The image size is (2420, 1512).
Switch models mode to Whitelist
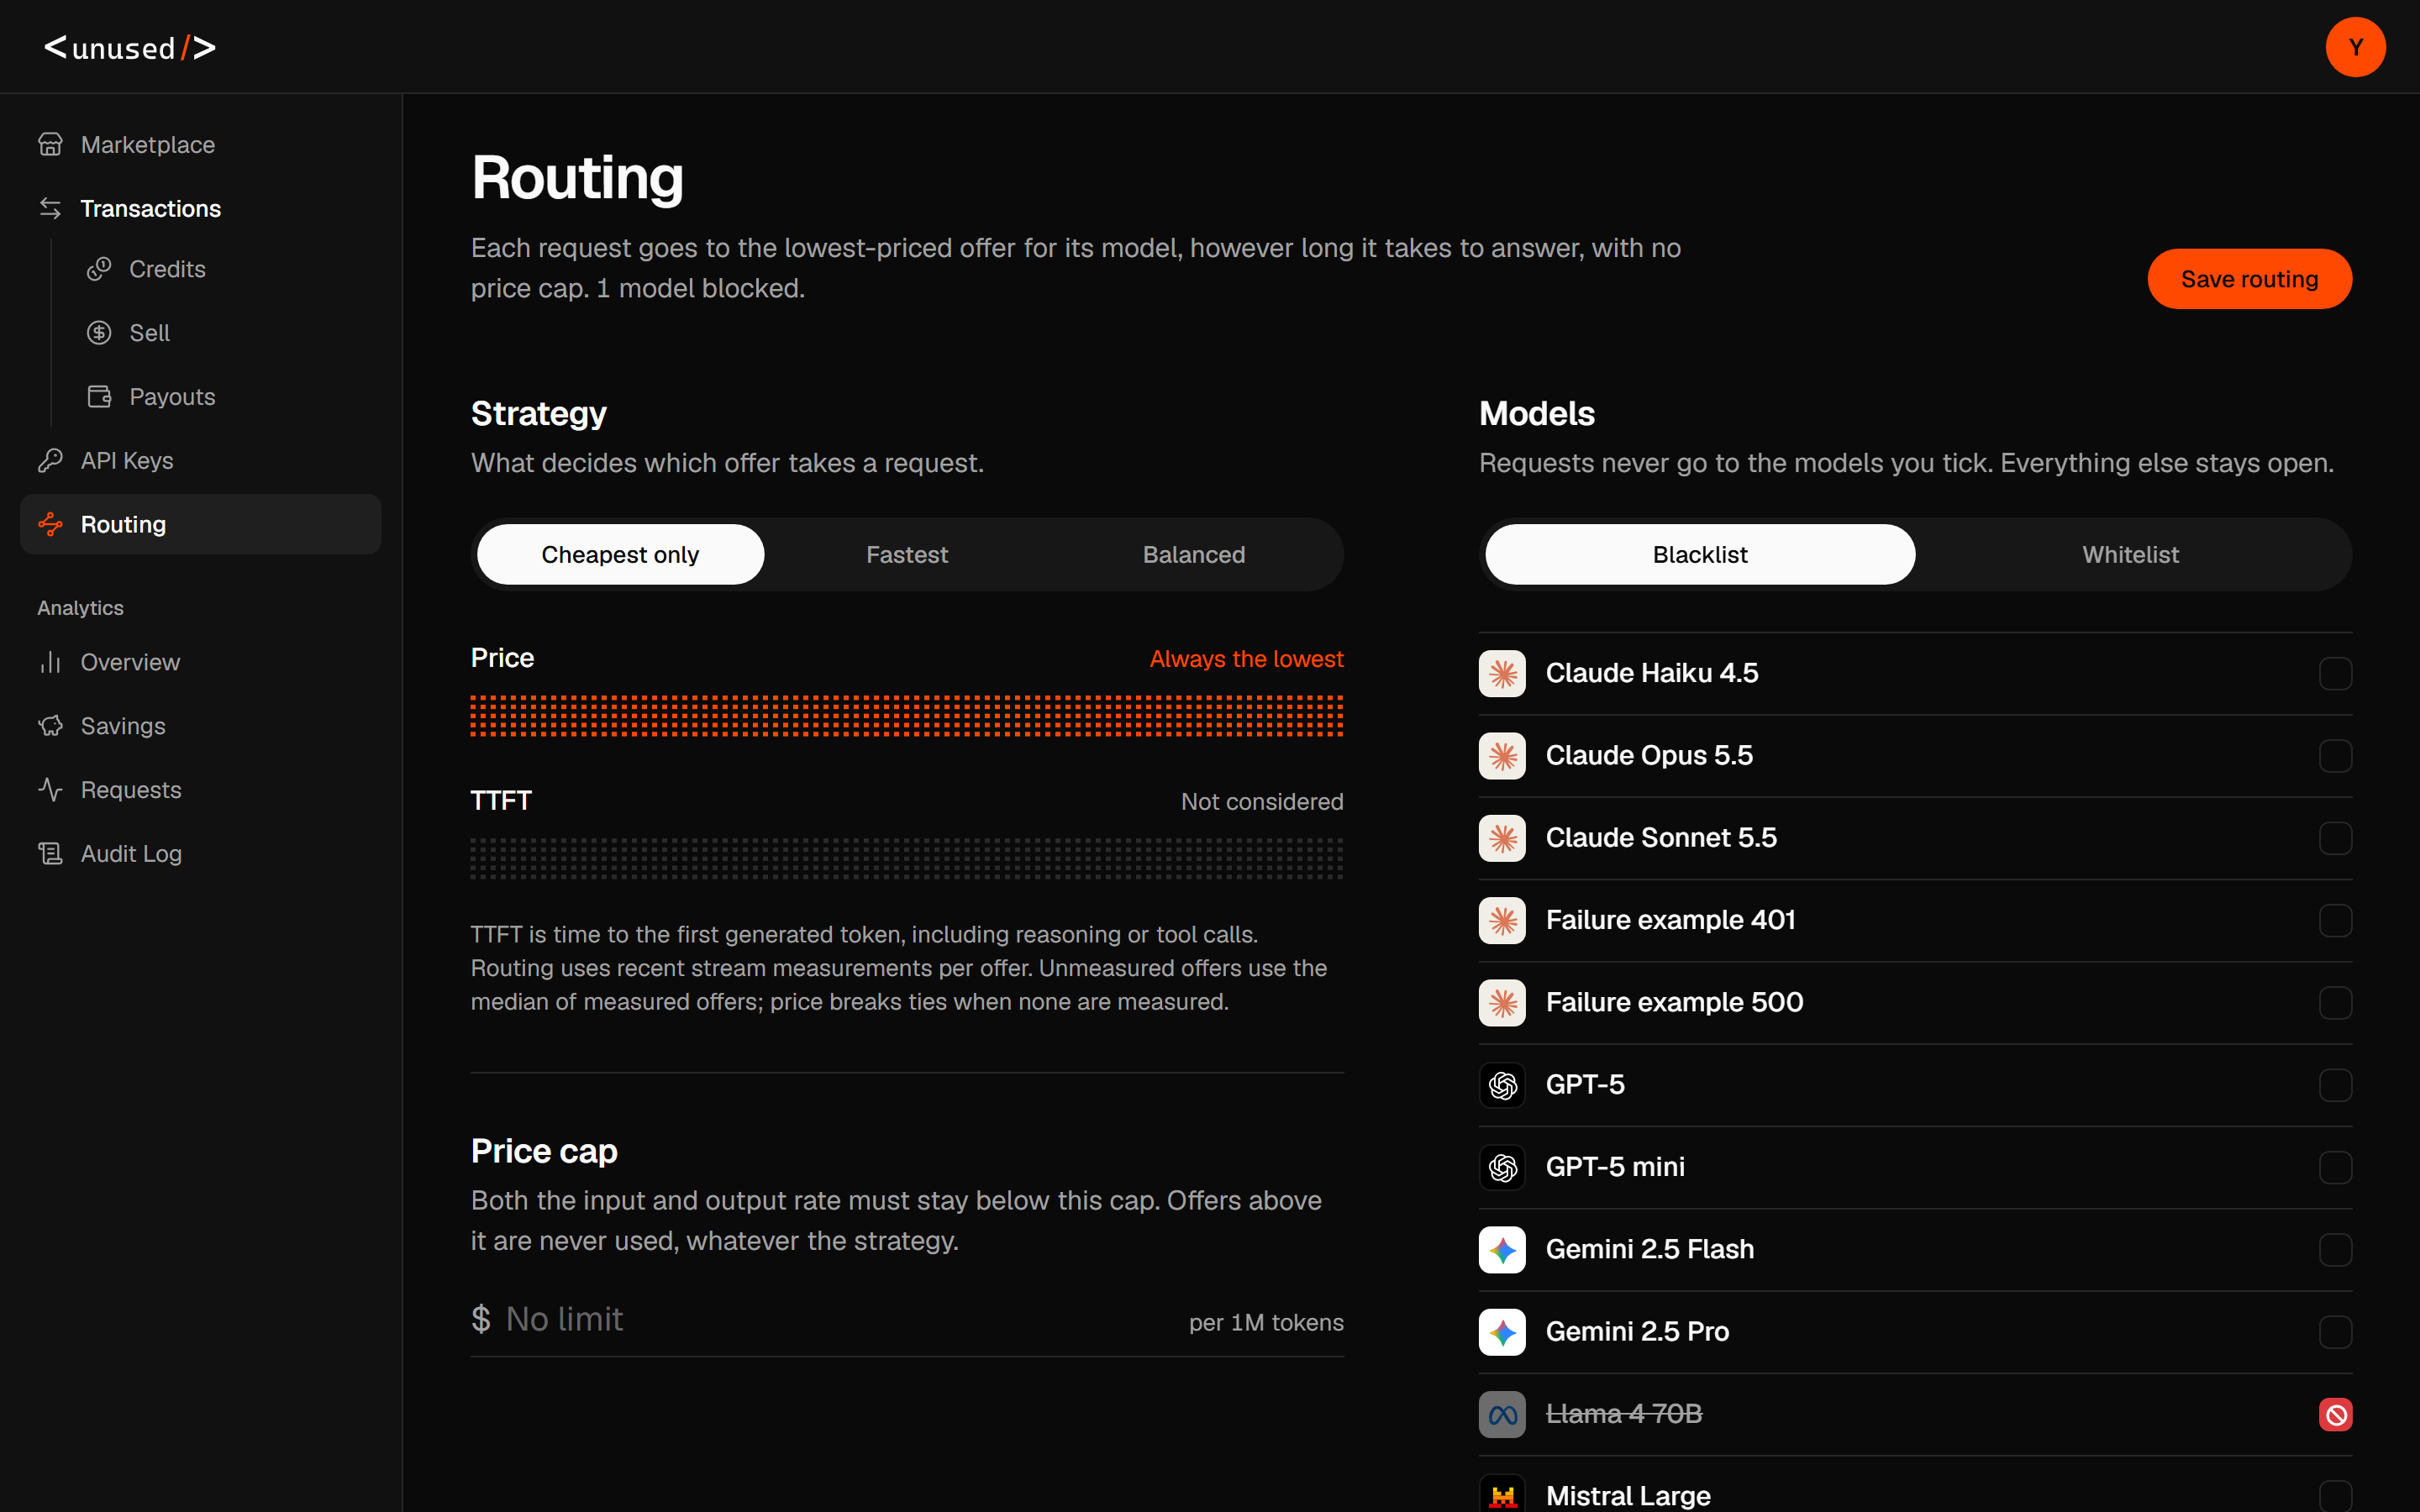pos(2130,554)
